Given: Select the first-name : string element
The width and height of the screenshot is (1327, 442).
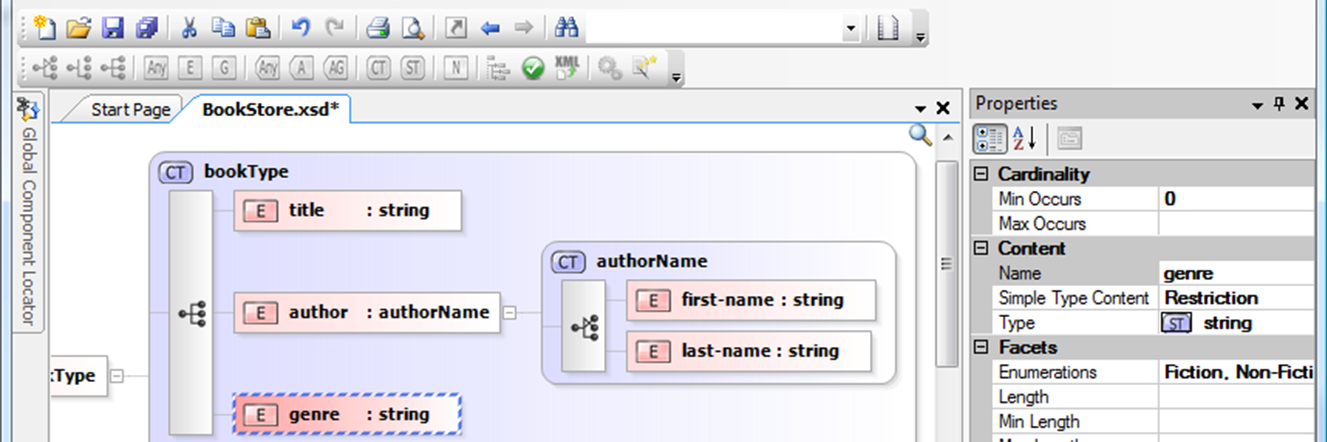Looking at the screenshot, I should [x=752, y=299].
